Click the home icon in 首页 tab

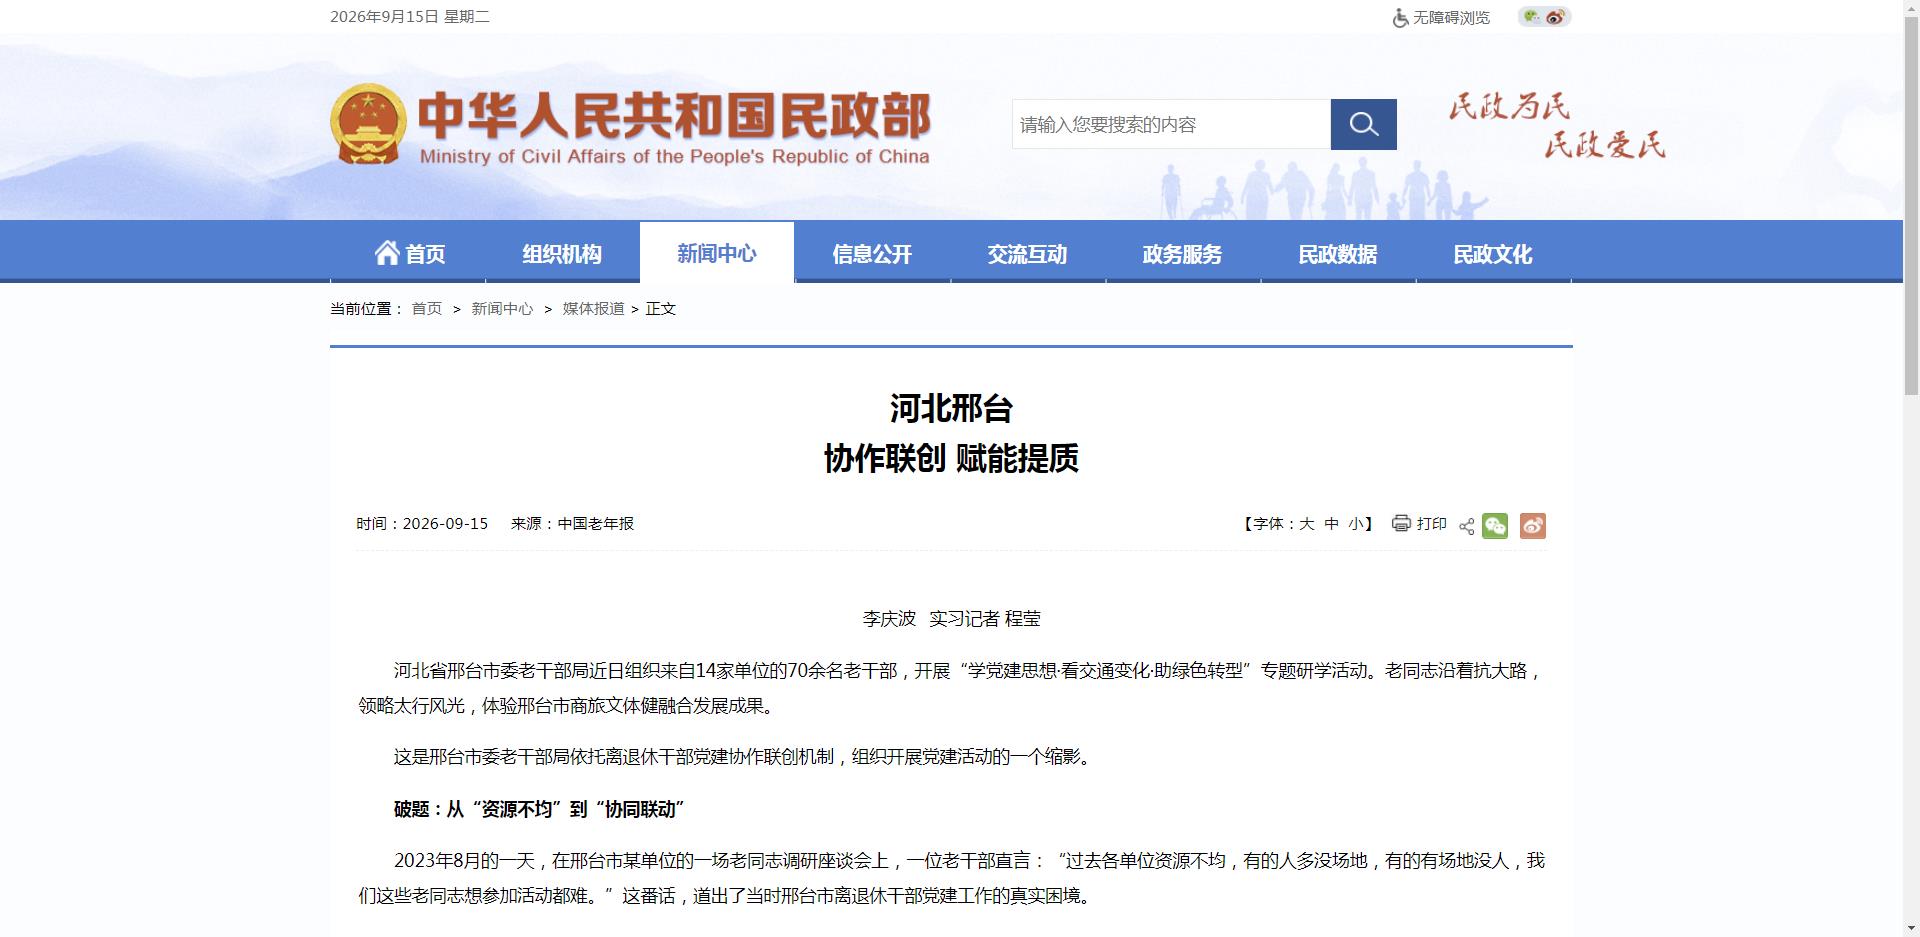tap(387, 252)
